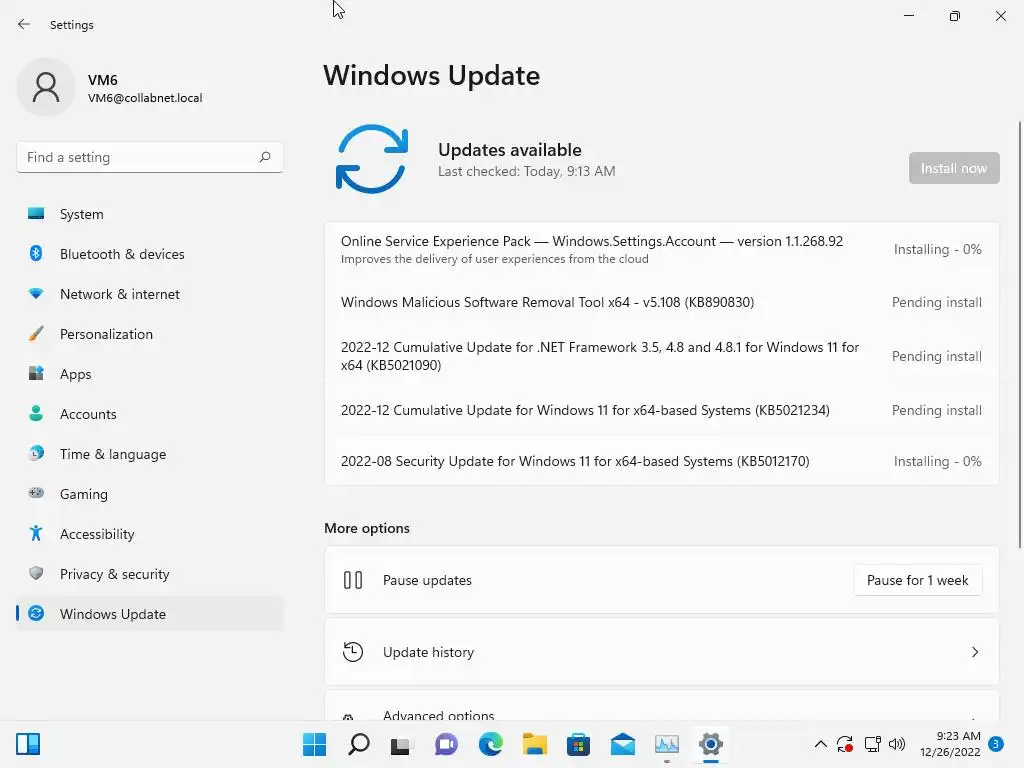Click the Windows Update sync icon in sidebar
1024x768 pixels.
click(x=36, y=613)
